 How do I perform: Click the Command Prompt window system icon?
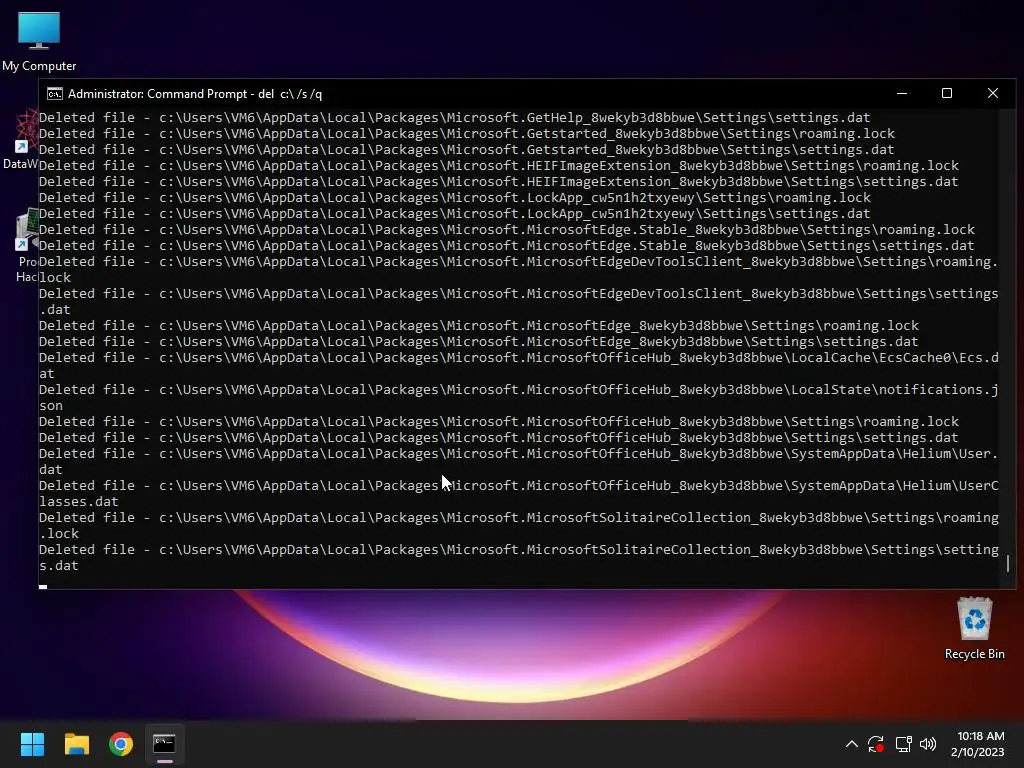[x=55, y=94]
